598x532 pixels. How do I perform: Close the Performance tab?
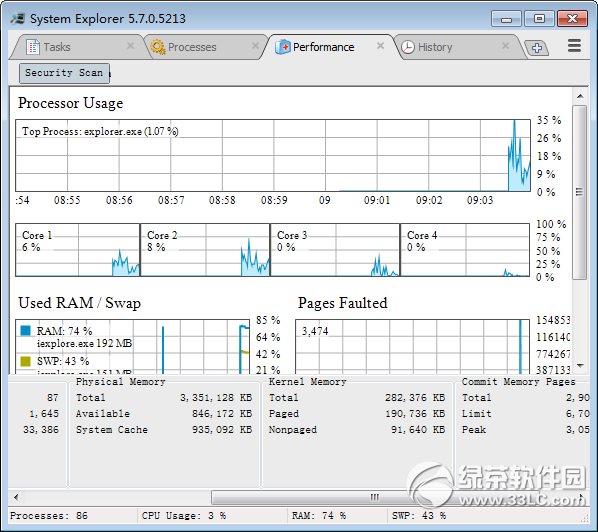(380, 46)
